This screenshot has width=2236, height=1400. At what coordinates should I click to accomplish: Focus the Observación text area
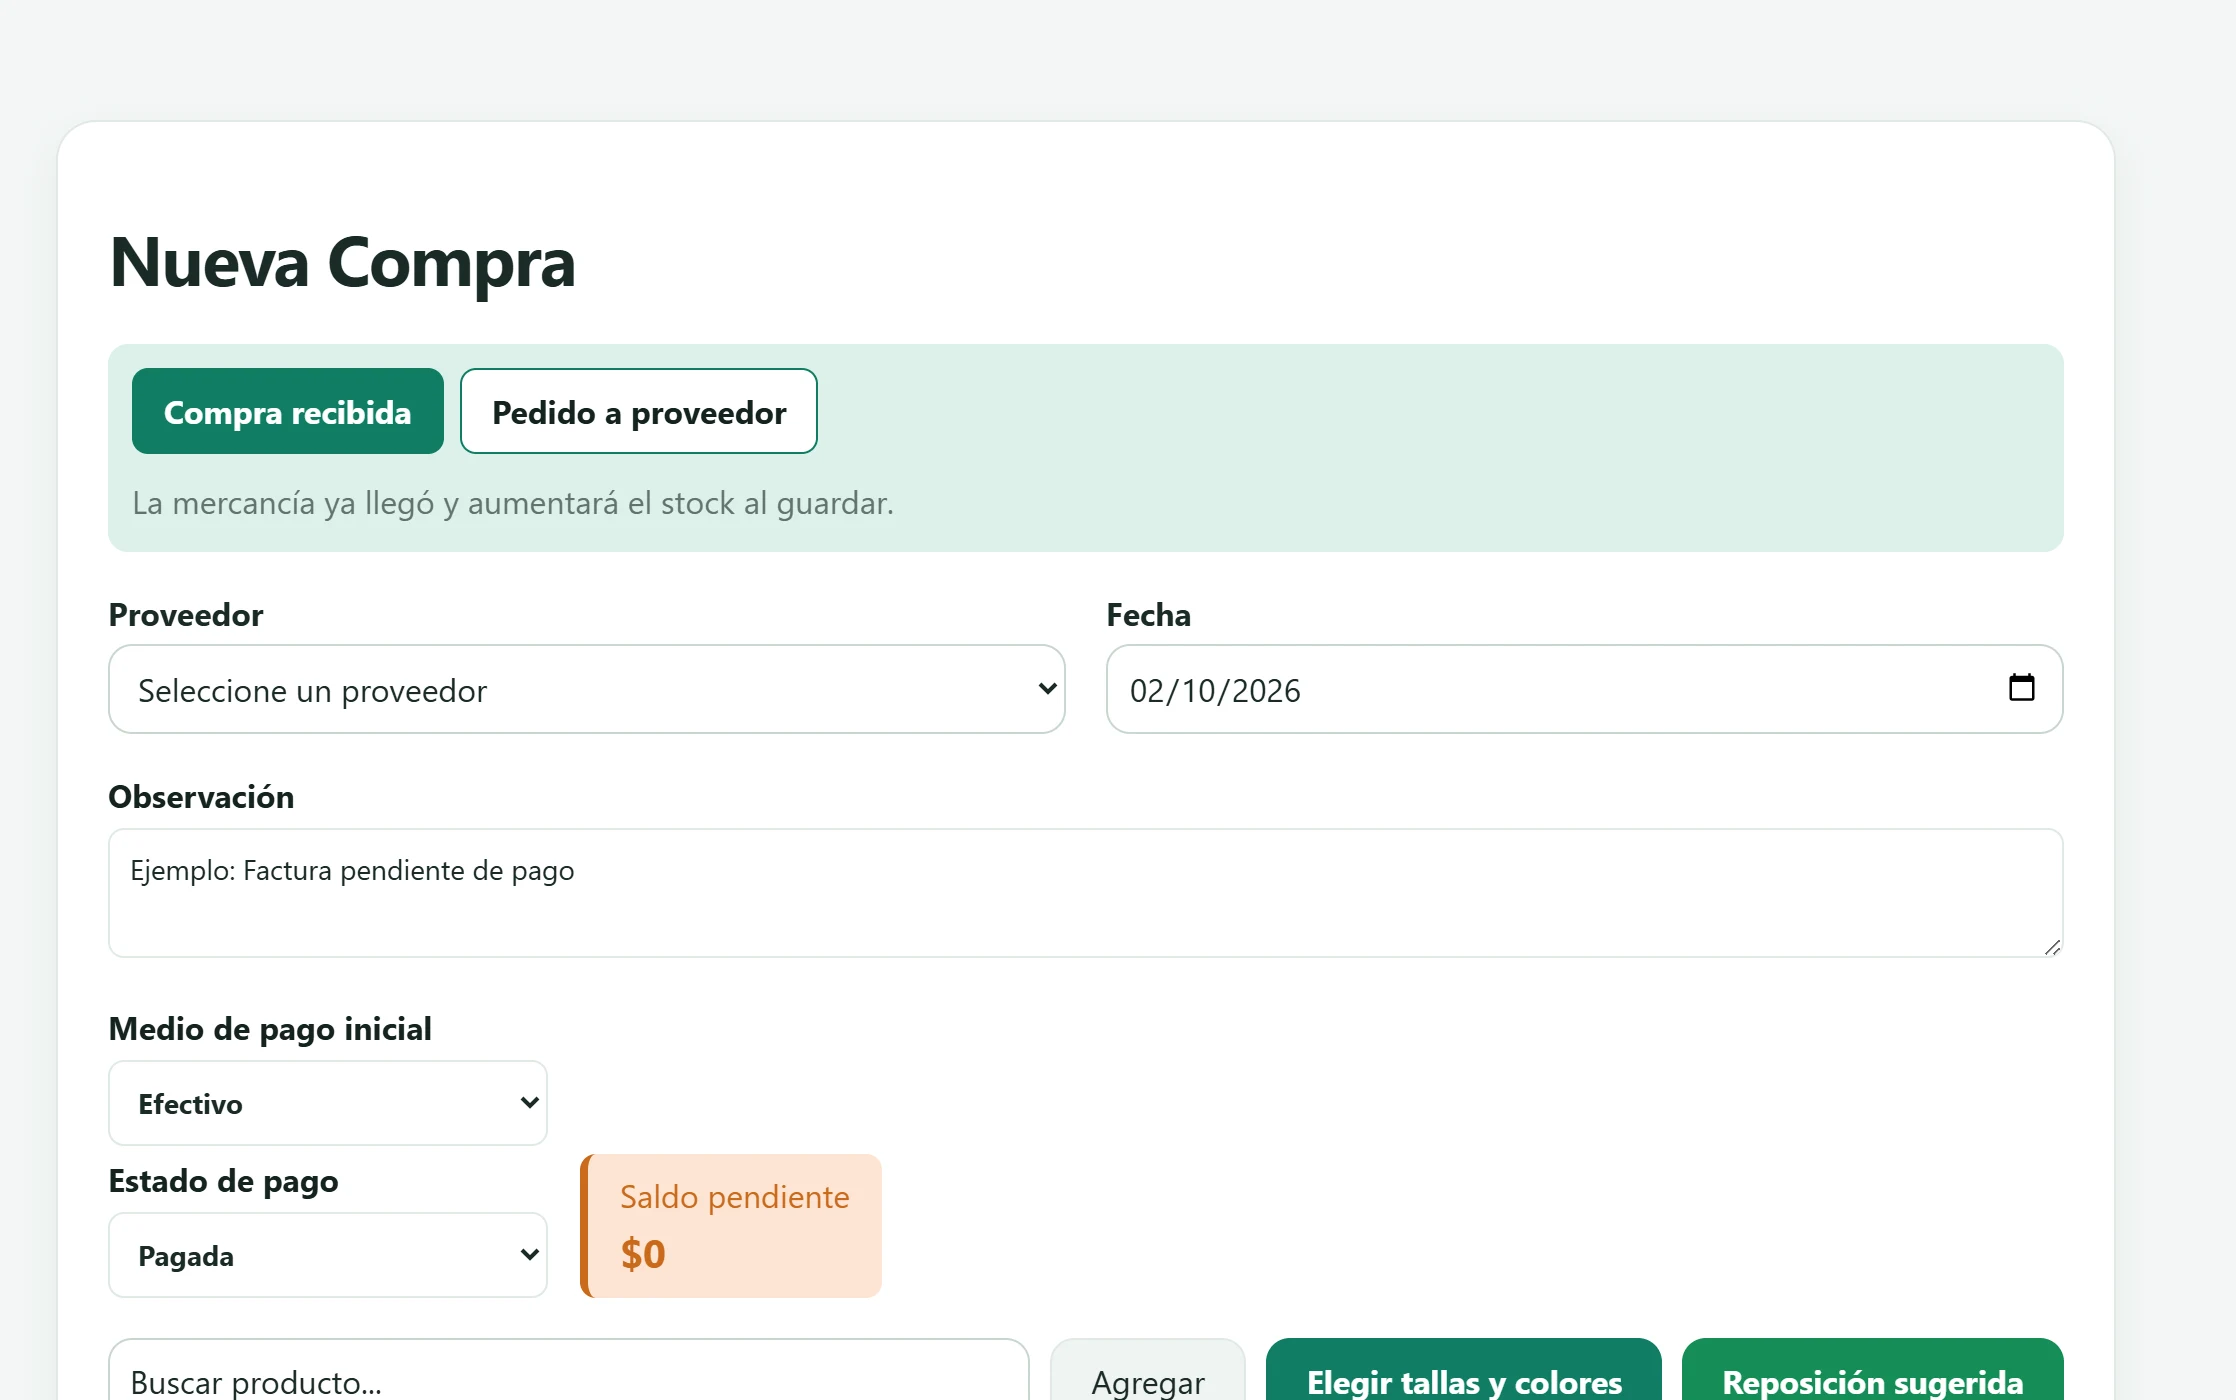tap(1086, 893)
